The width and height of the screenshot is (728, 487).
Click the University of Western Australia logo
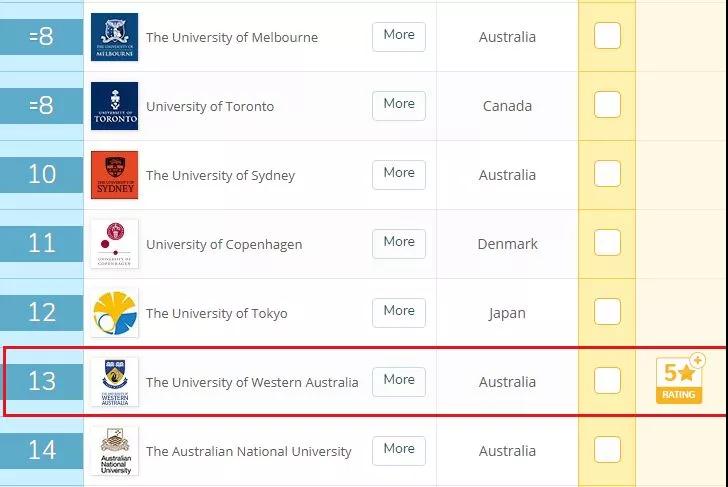(114, 382)
